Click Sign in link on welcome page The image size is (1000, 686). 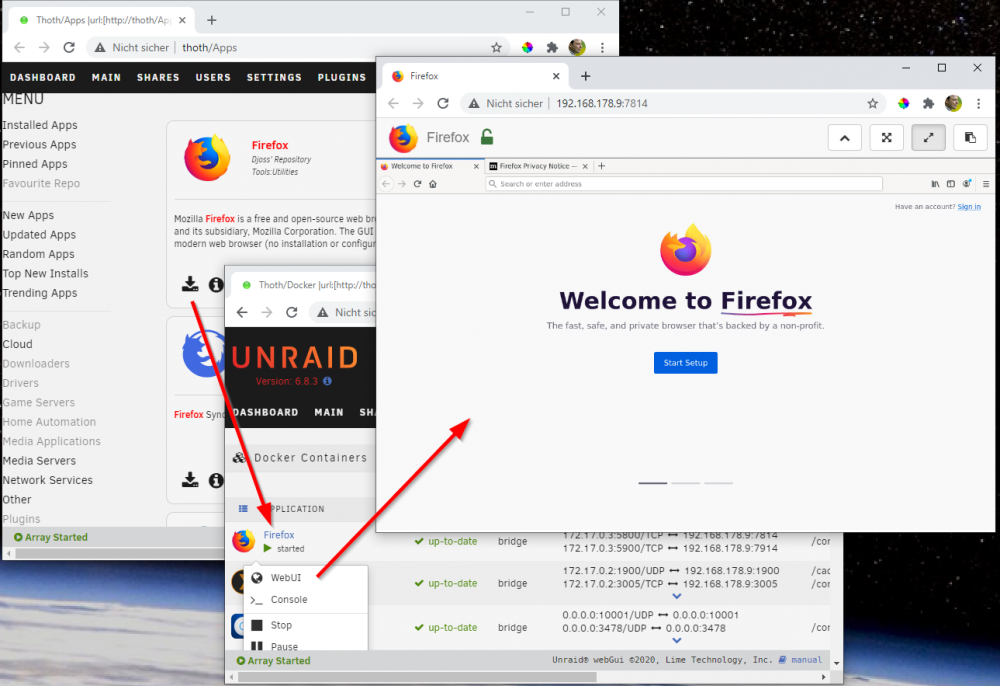point(969,207)
